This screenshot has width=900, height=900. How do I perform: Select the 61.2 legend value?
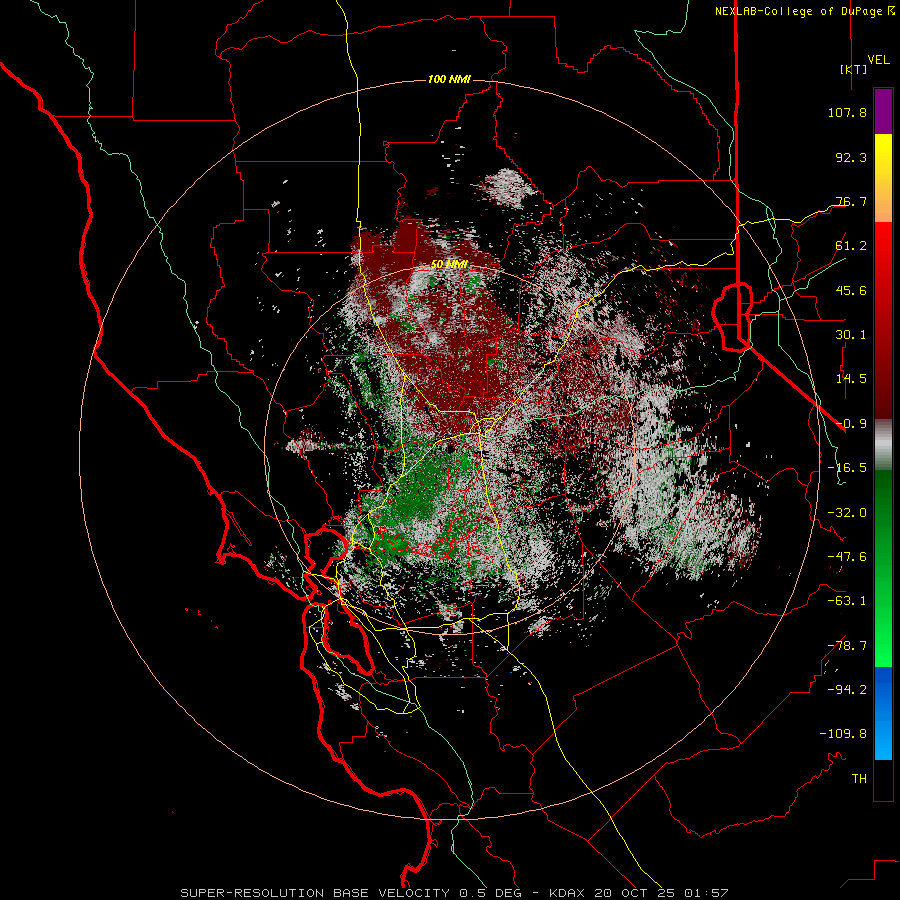pos(851,246)
